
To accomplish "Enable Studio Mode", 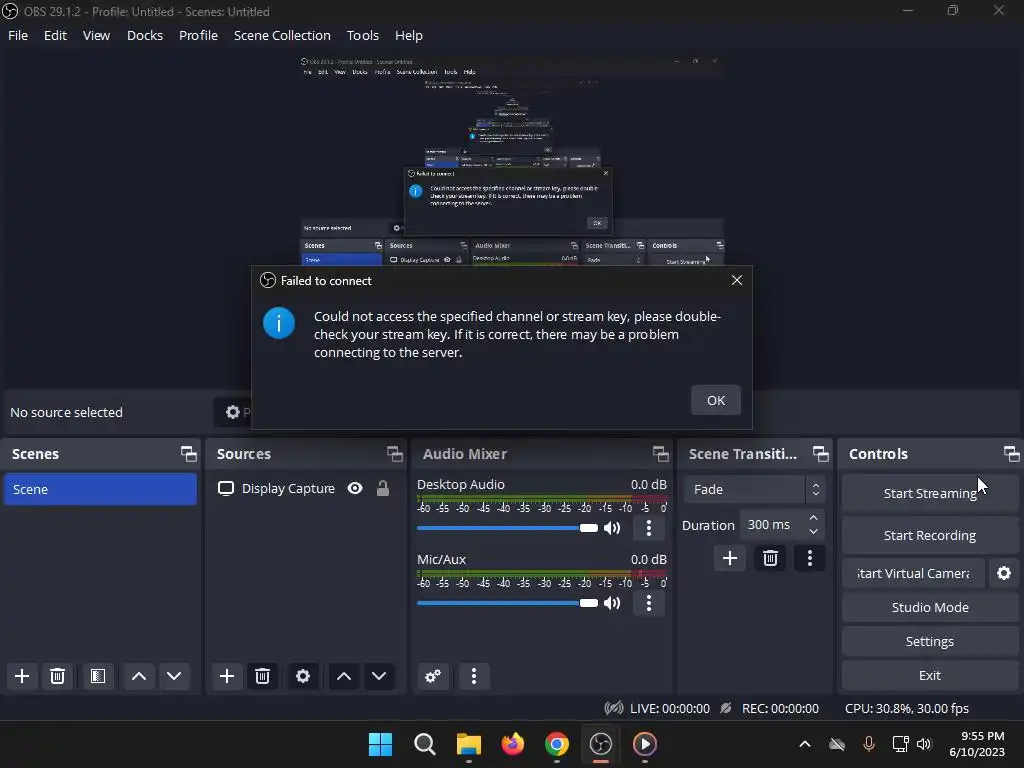I will click(x=930, y=607).
